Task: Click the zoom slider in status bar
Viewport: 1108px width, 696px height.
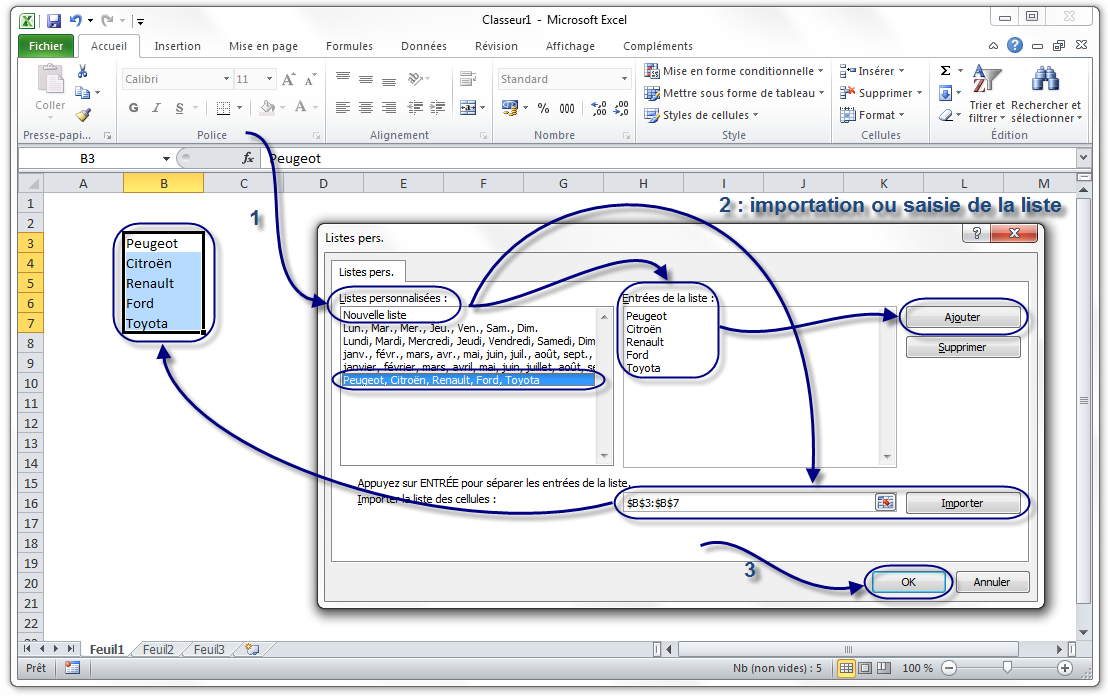Action: [1007, 668]
